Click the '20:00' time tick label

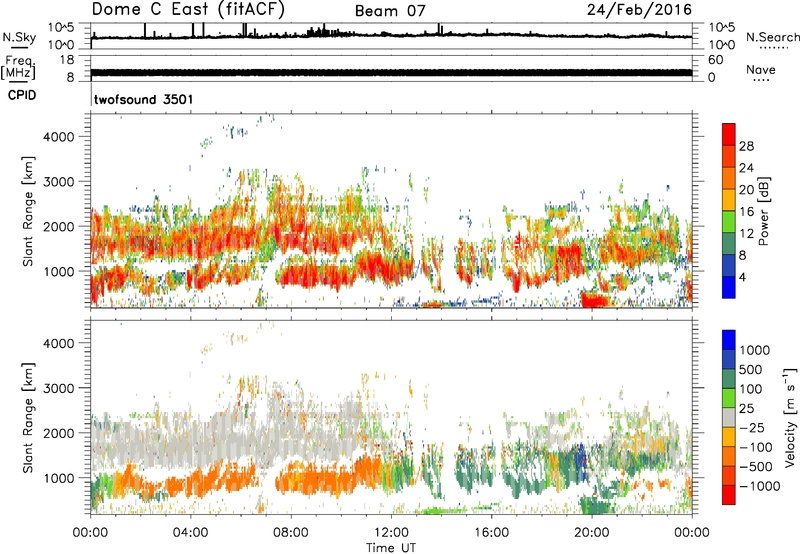(592, 533)
